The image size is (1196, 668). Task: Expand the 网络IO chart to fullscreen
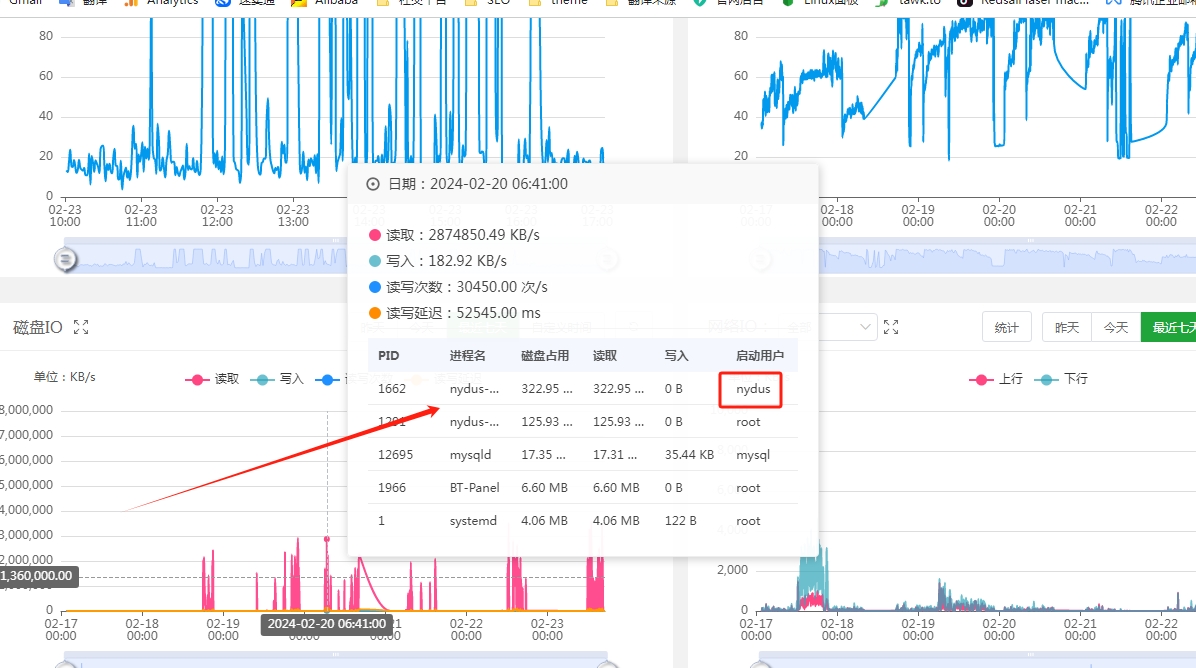891,327
